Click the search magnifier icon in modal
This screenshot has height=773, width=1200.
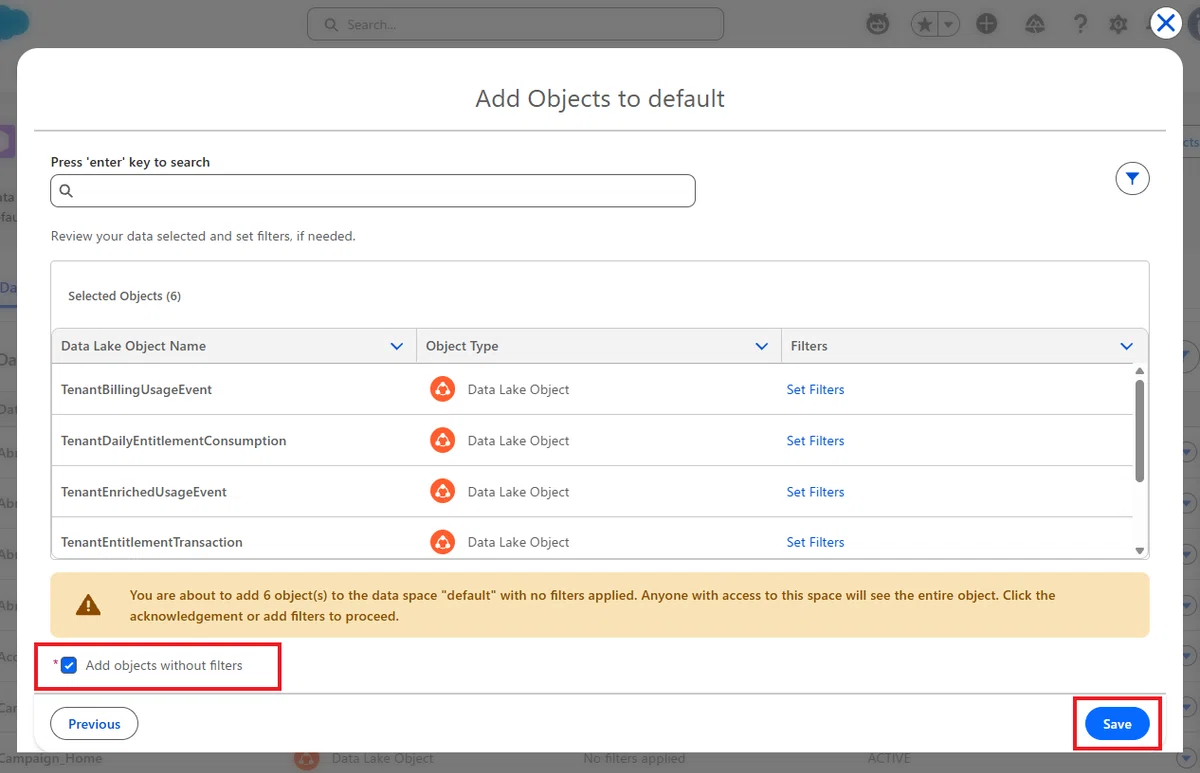click(66, 191)
